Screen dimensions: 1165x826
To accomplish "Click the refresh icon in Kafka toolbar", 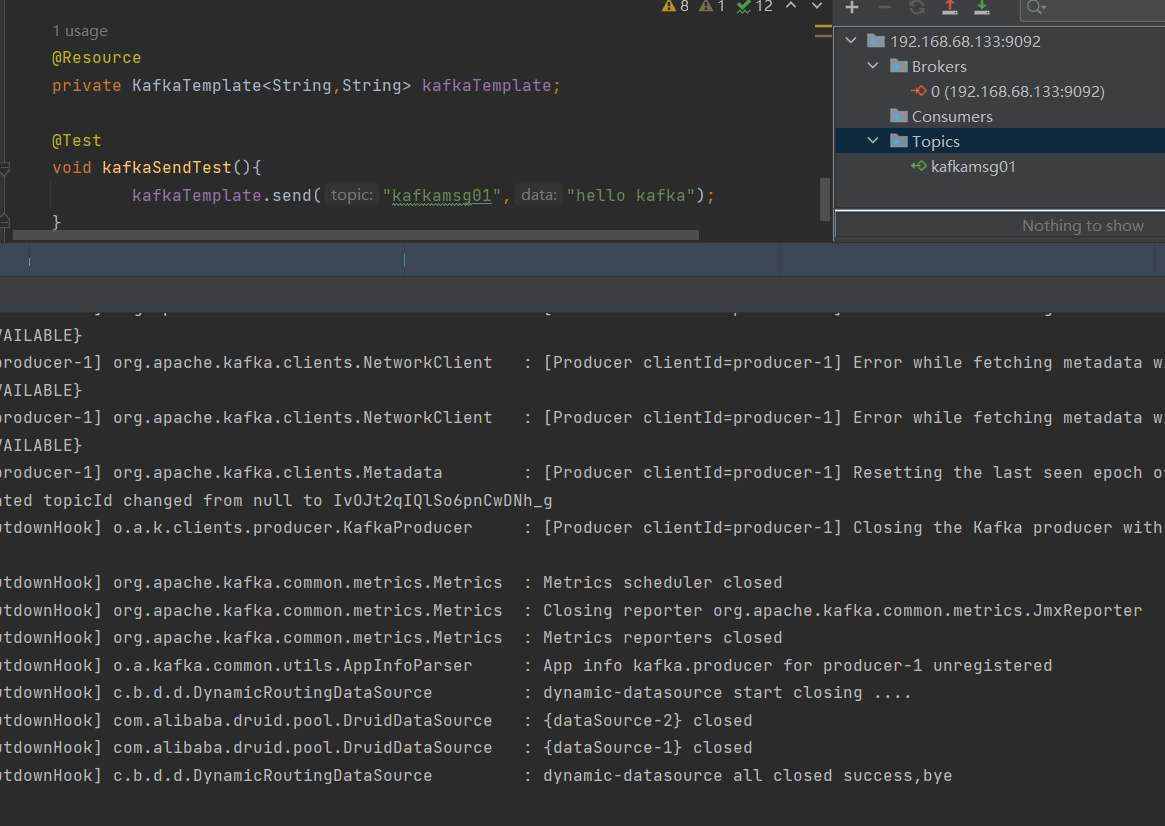I will pos(917,8).
